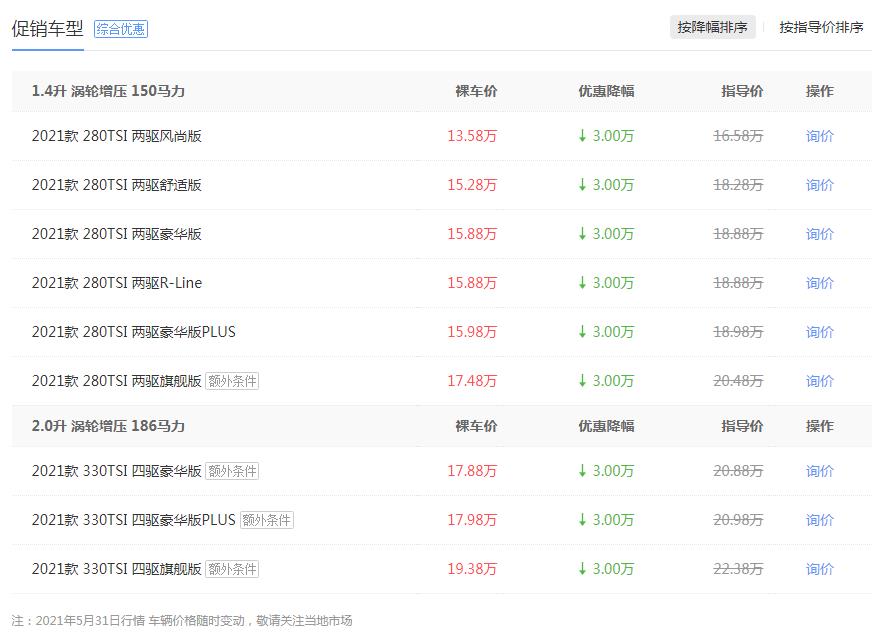The width and height of the screenshot is (888, 636).
Task: Click 询价 for 280TSI 两驱豪华版 (non-PLUS)
Action: click(x=819, y=234)
